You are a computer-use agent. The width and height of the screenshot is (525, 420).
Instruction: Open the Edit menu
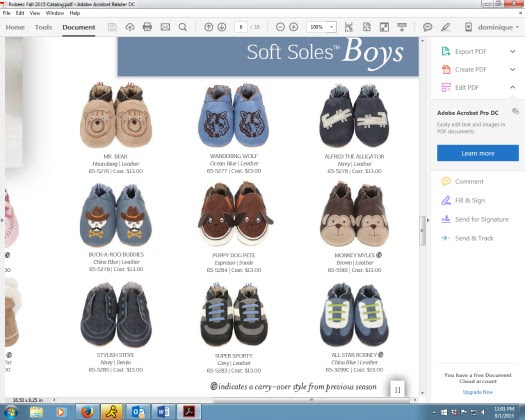point(20,13)
